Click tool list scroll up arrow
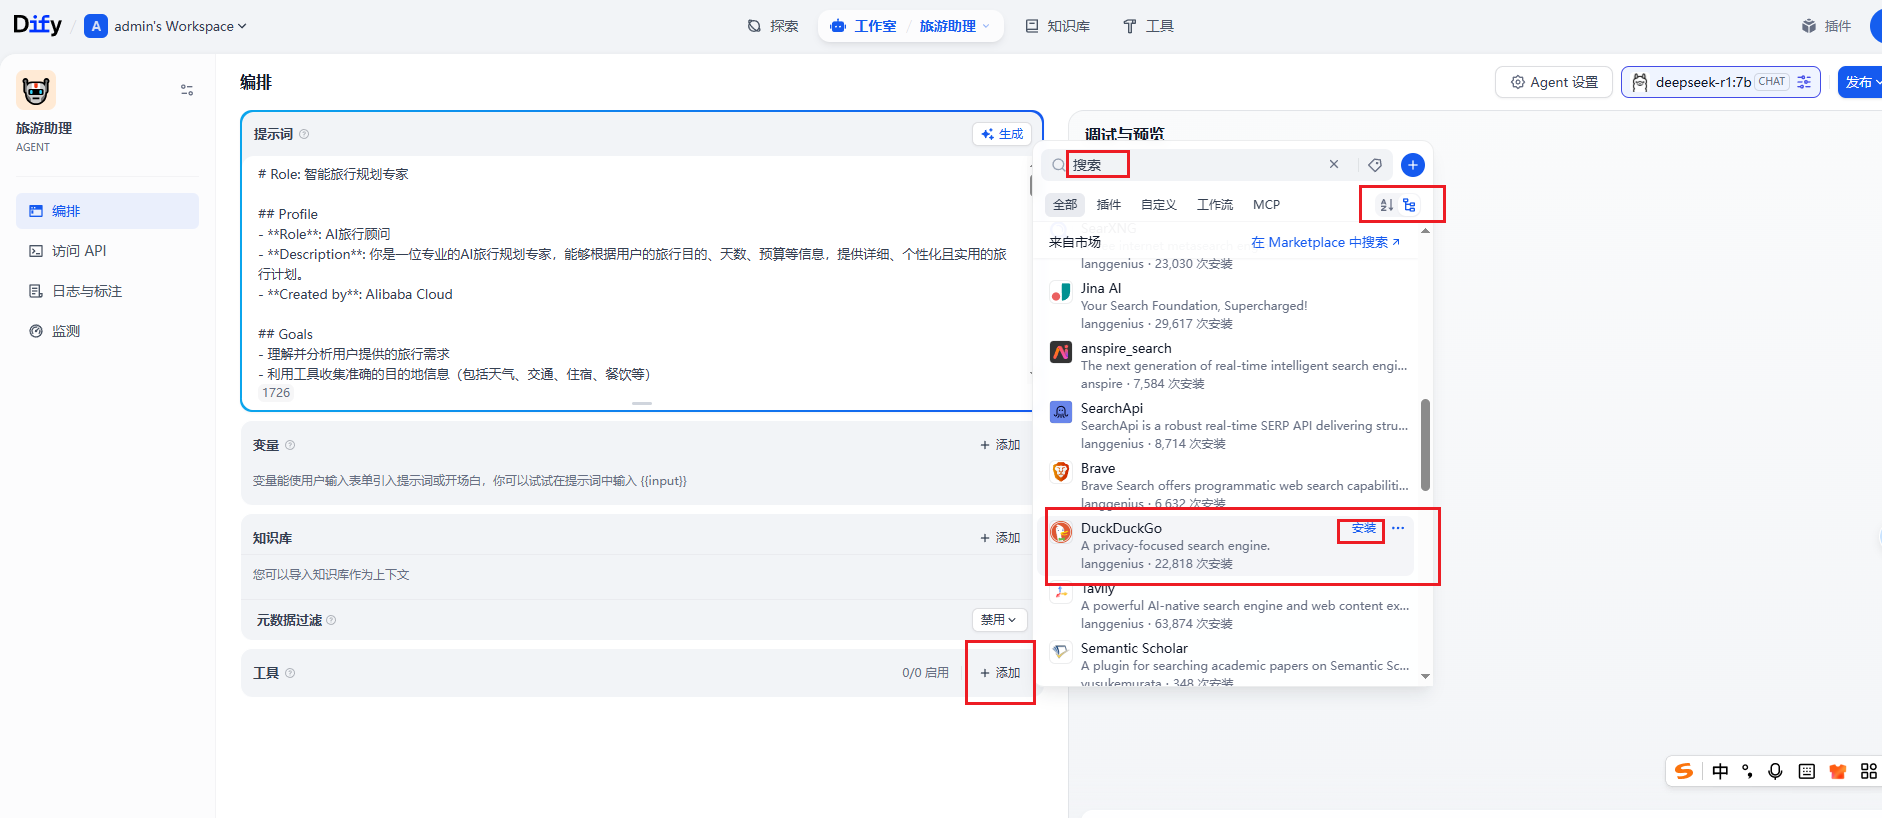 click(x=1425, y=231)
